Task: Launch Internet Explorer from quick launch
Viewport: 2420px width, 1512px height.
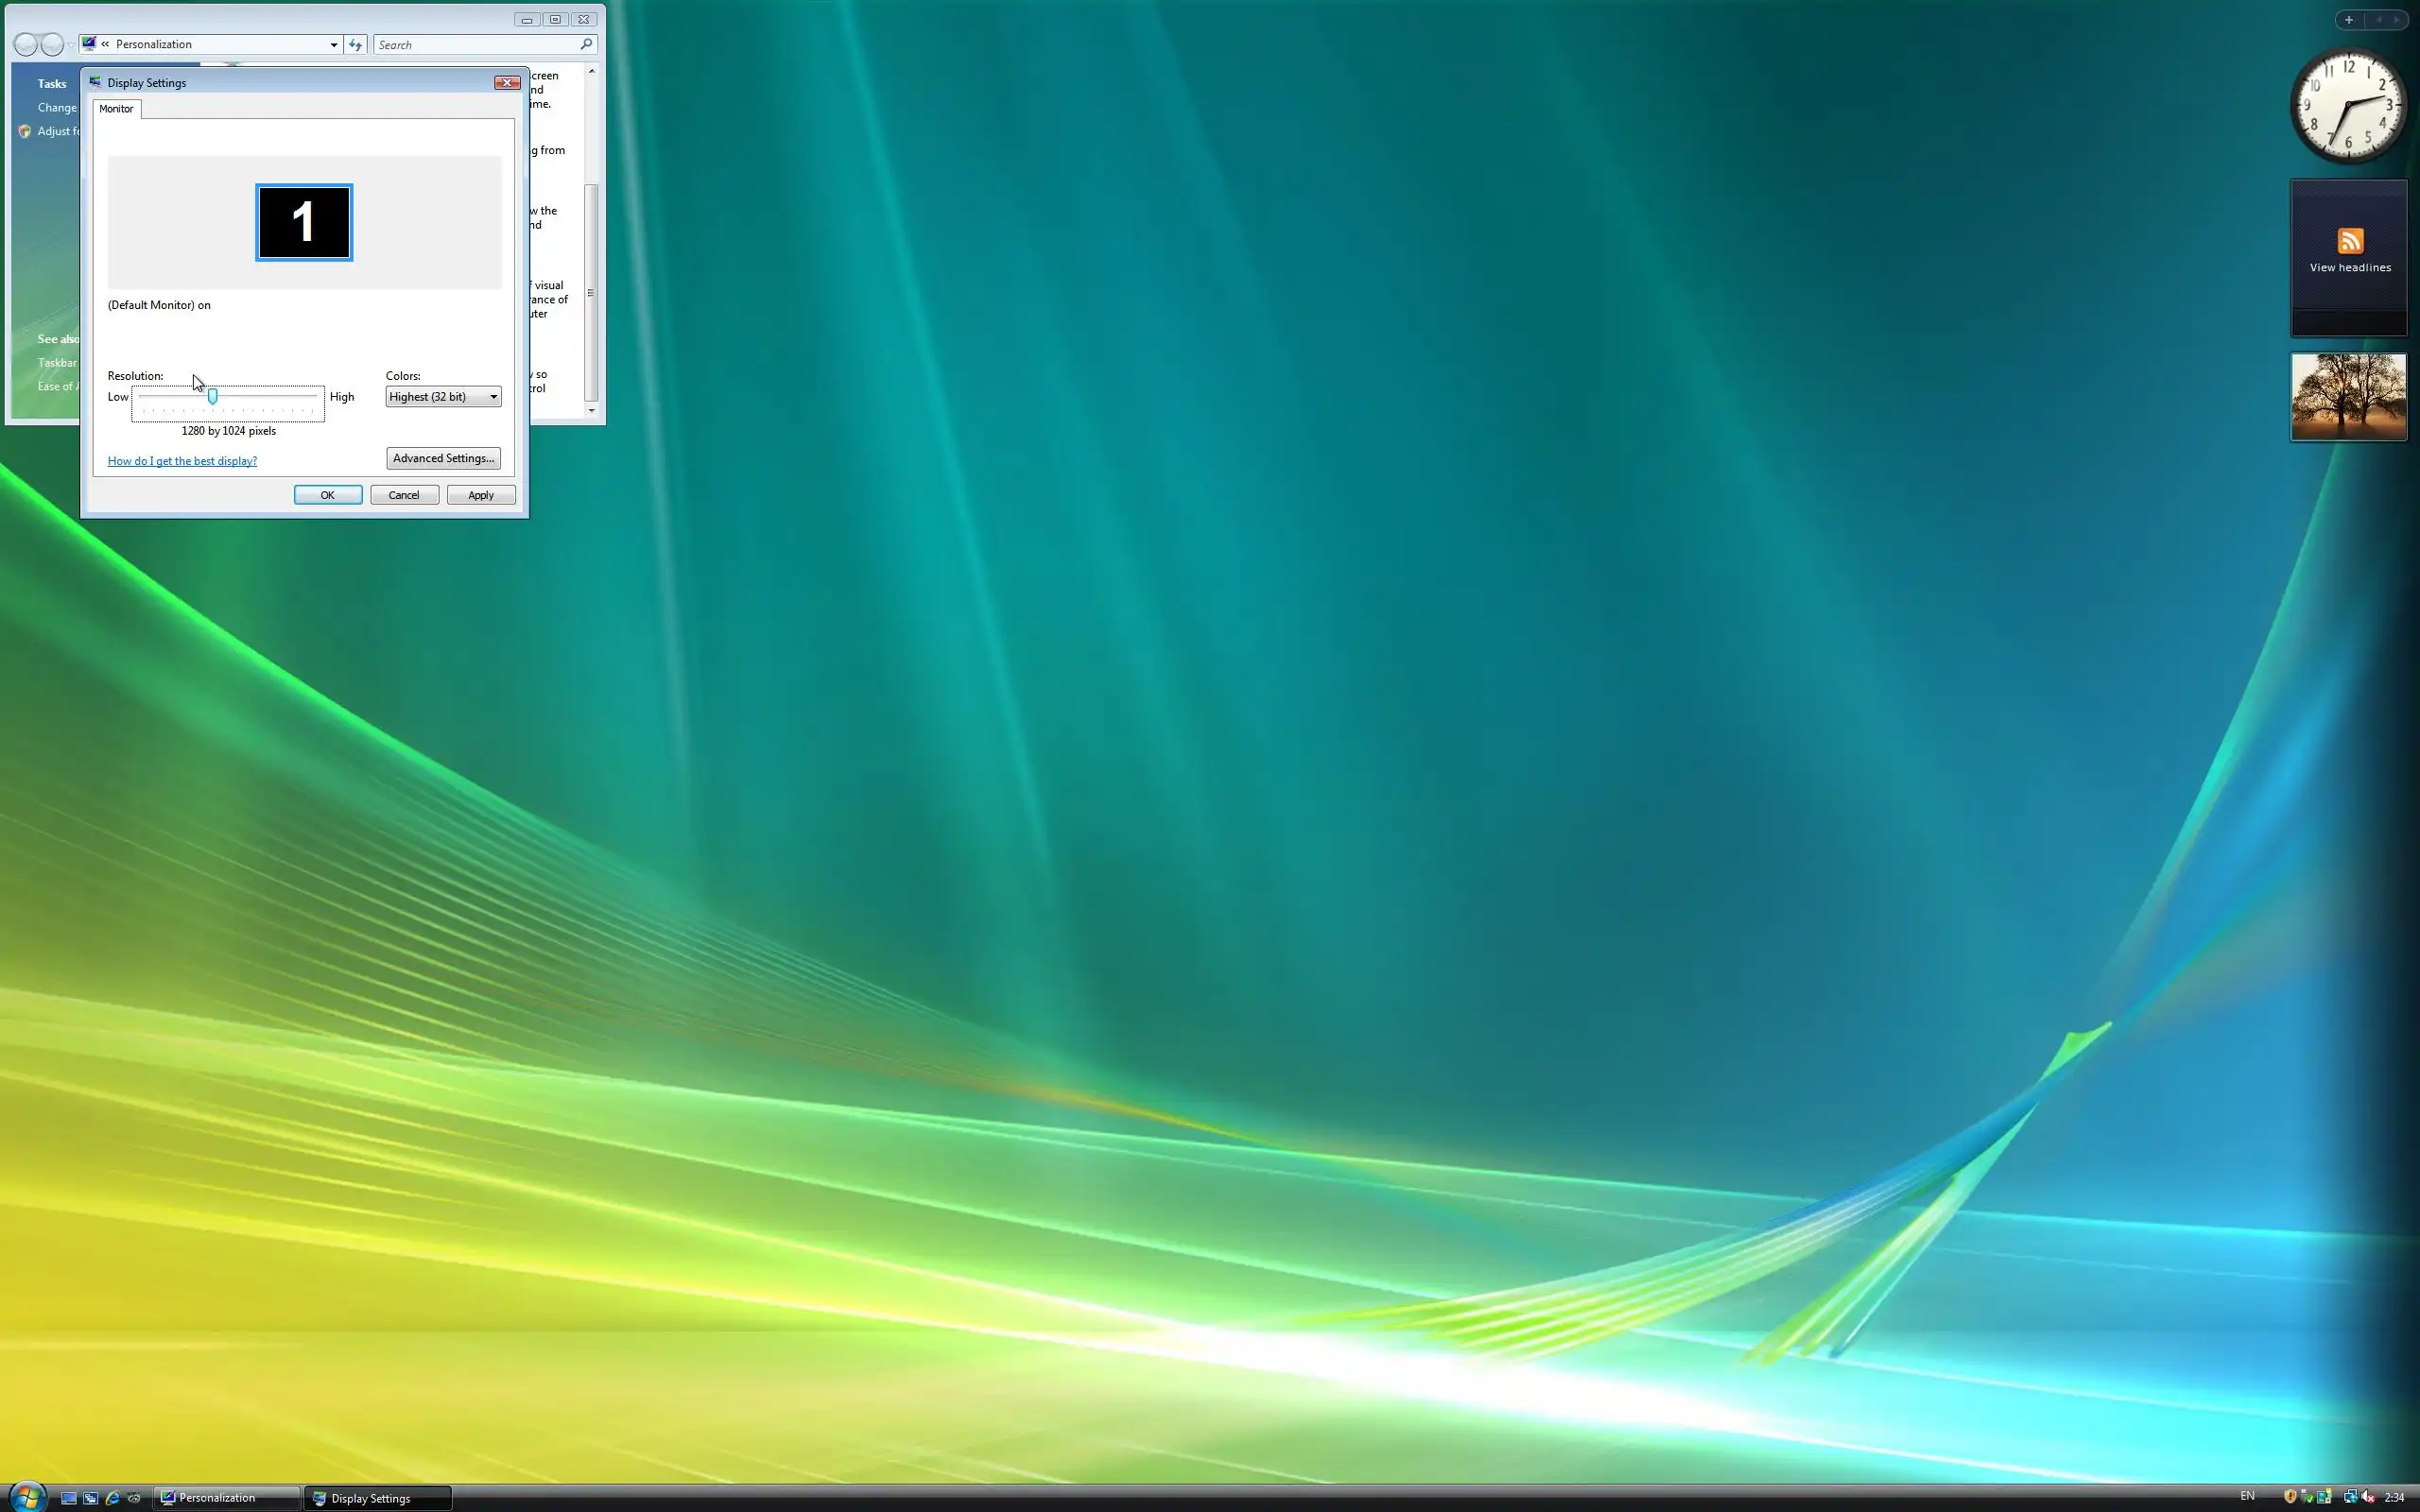Action: [113, 1498]
